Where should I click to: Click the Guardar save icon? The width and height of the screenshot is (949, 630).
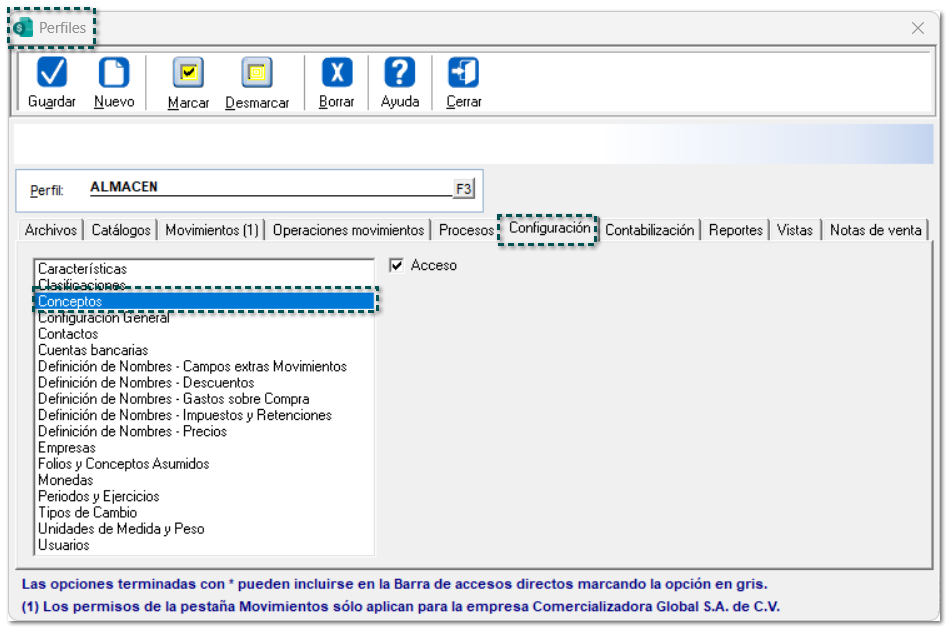52,74
